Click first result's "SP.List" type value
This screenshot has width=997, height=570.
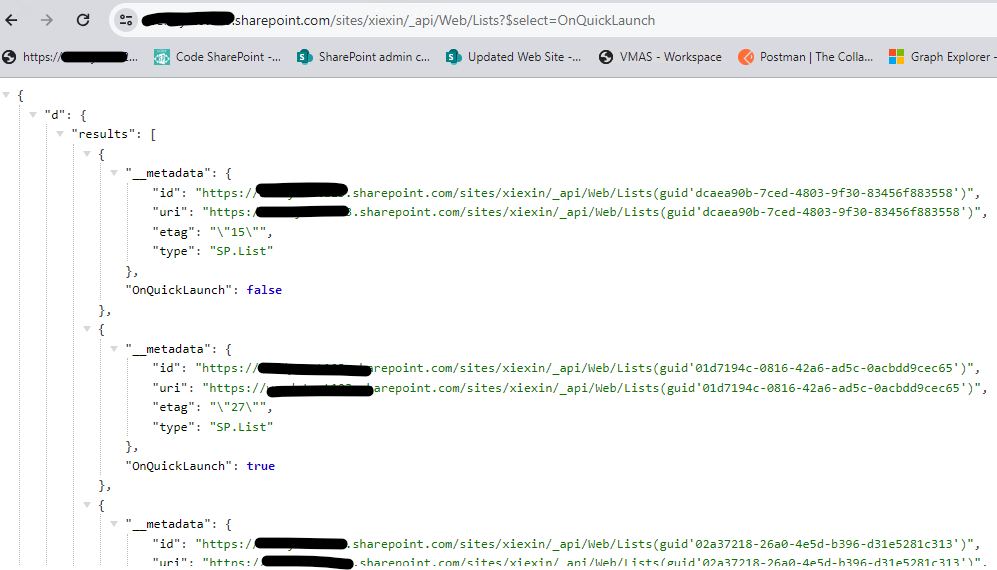click(242, 251)
